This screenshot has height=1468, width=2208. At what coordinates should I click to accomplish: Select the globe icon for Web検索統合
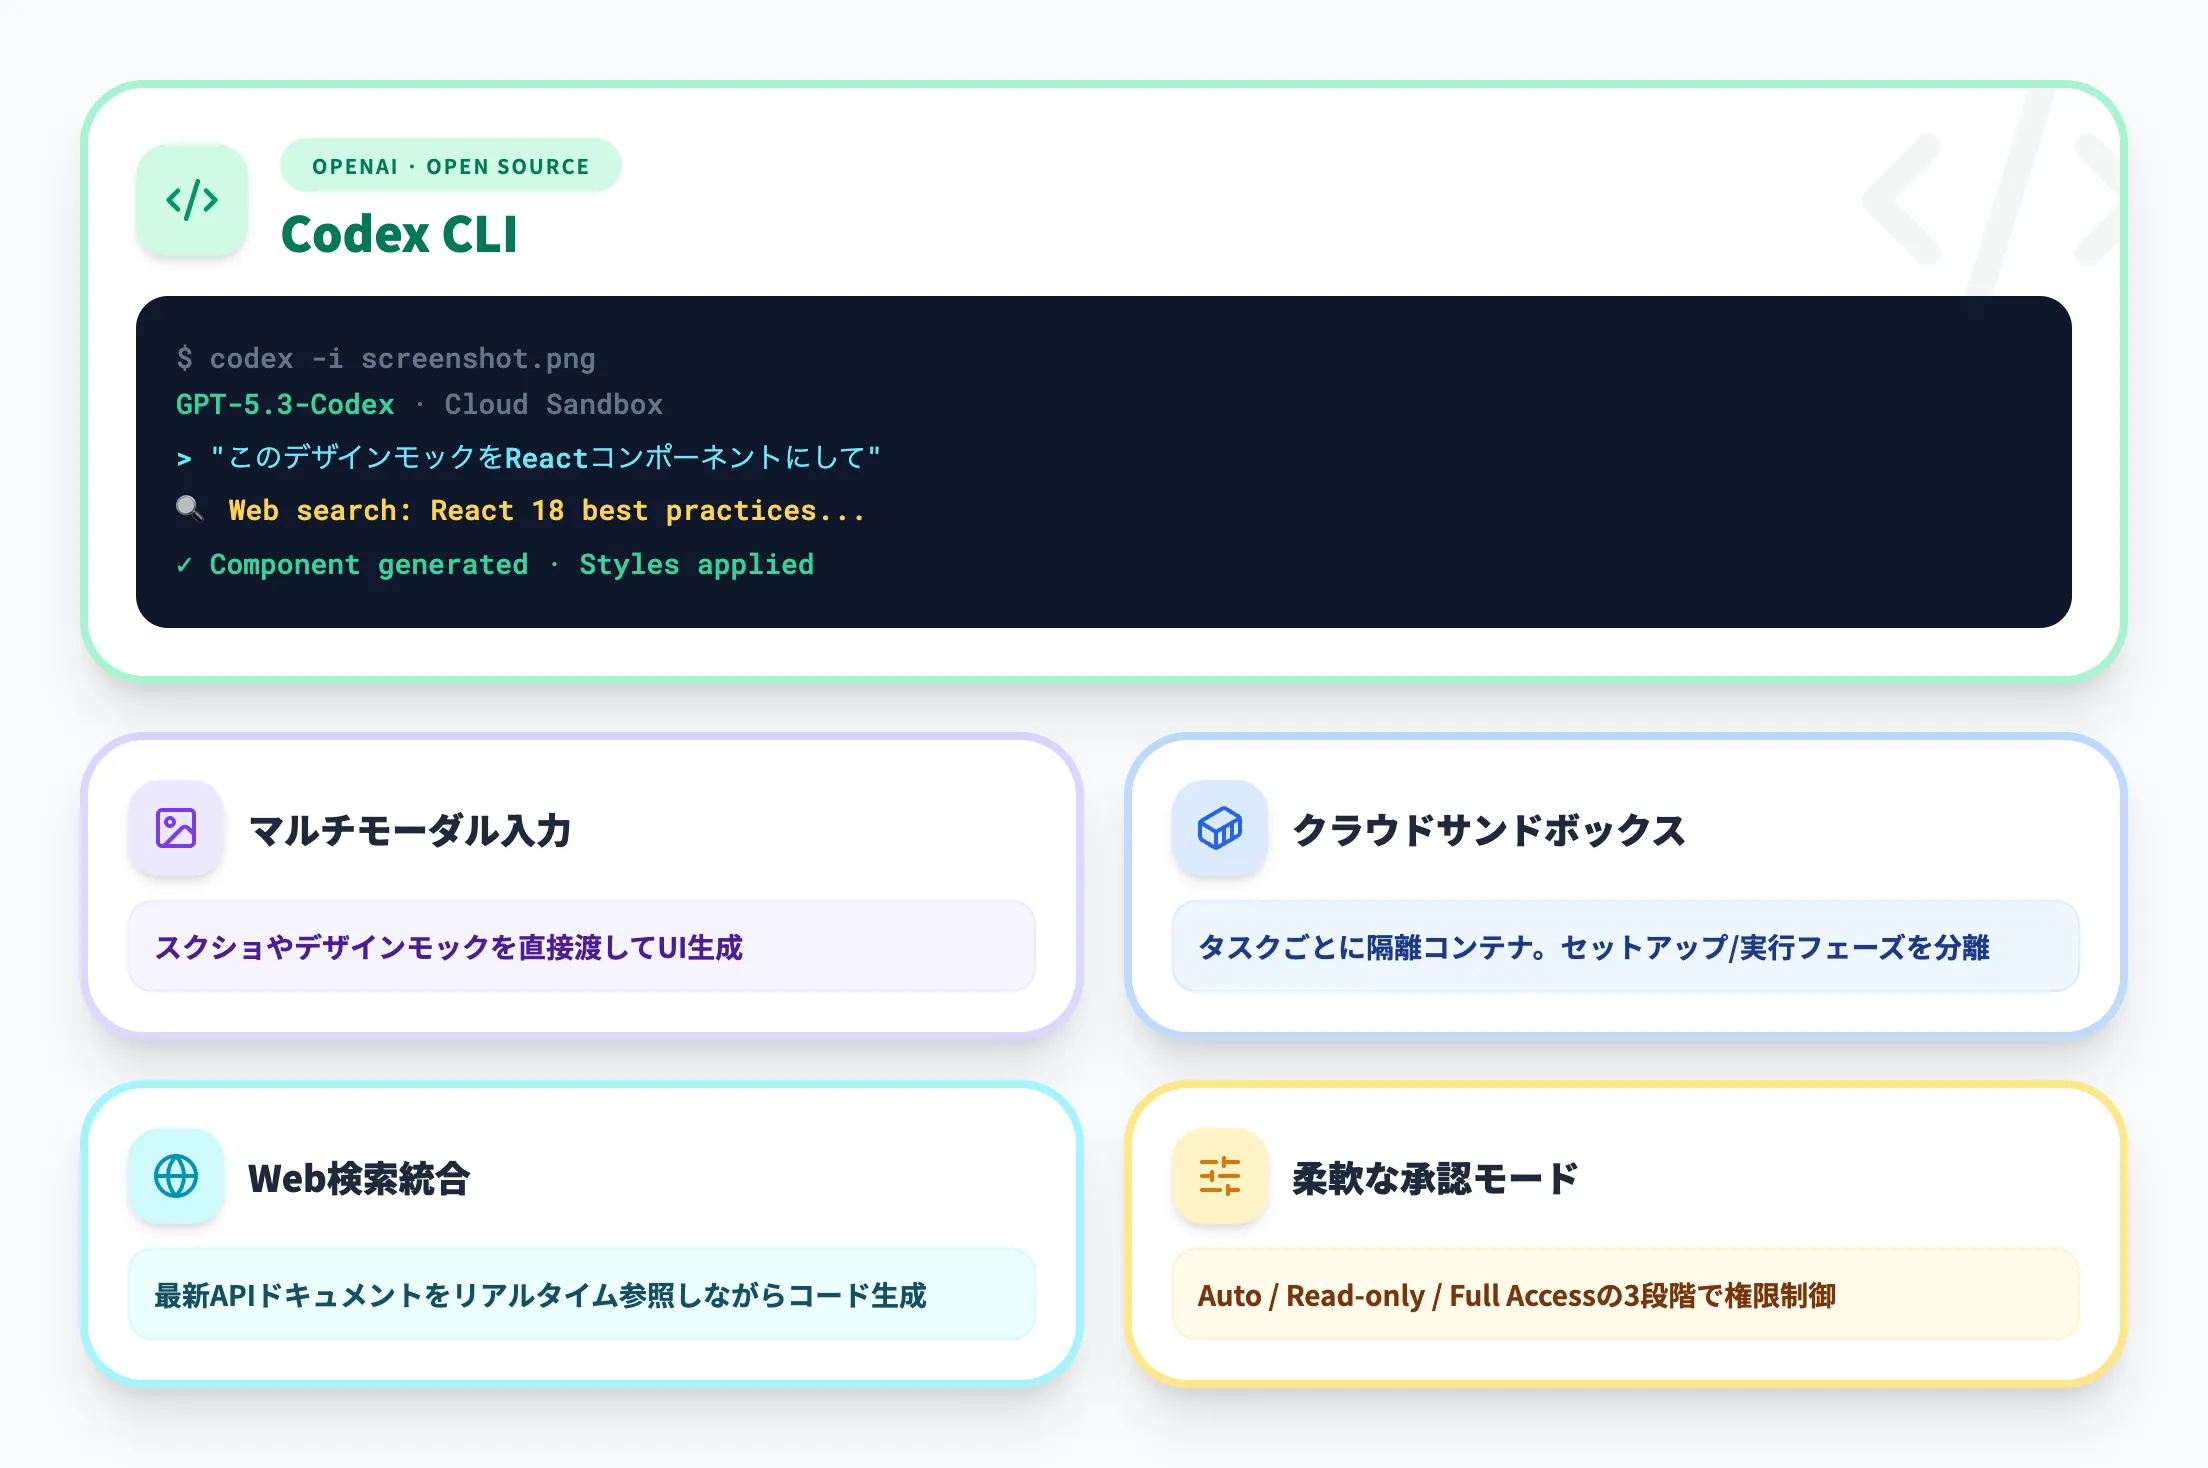pos(176,1177)
